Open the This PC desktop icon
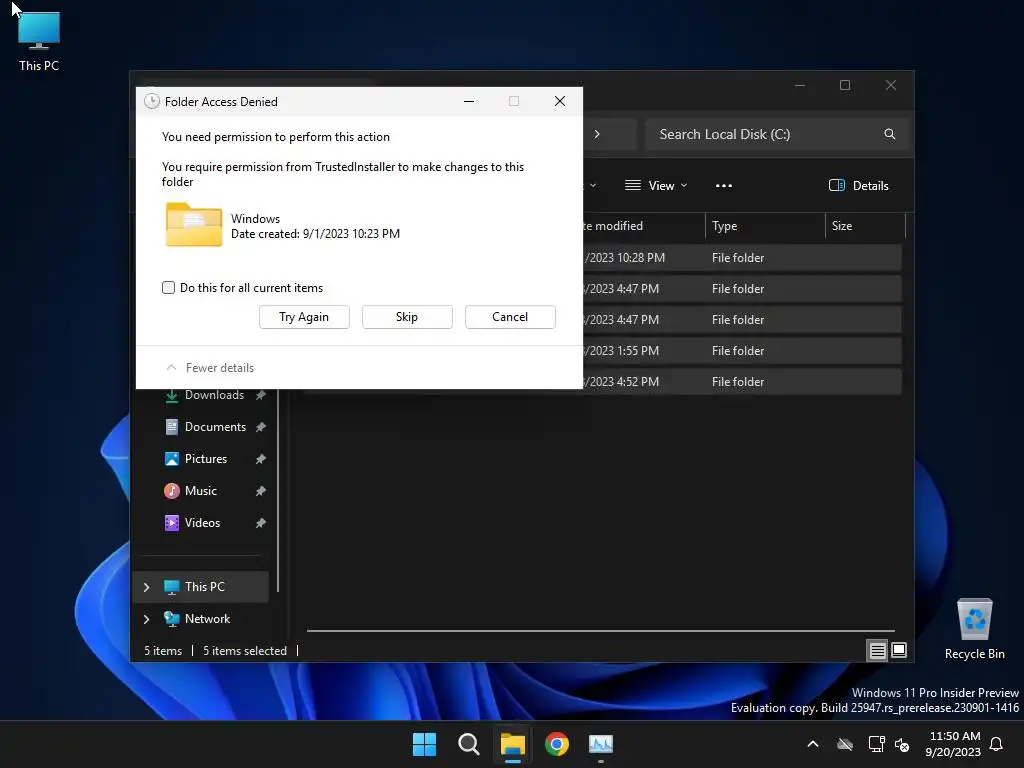The width and height of the screenshot is (1024, 768). click(39, 40)
